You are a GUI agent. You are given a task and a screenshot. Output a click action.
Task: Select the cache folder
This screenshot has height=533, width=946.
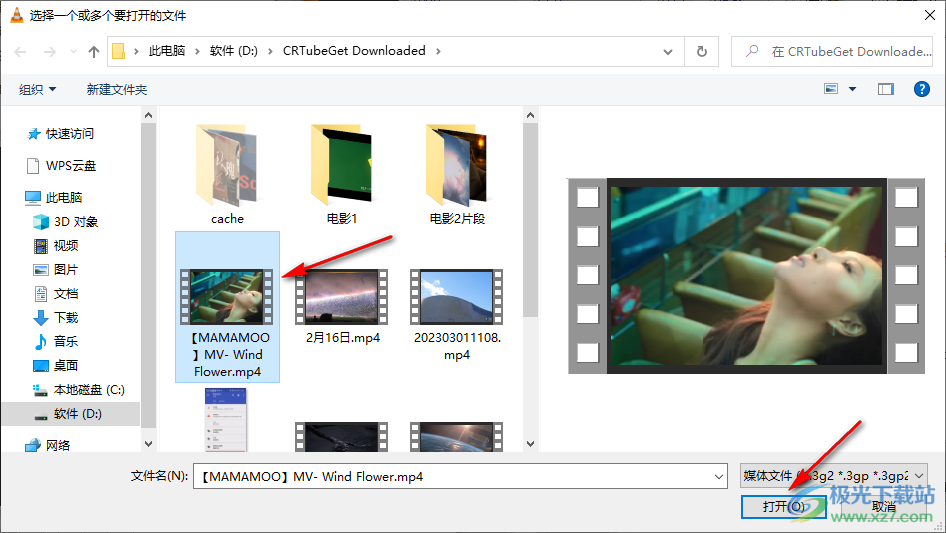click(x=227, y=174)
